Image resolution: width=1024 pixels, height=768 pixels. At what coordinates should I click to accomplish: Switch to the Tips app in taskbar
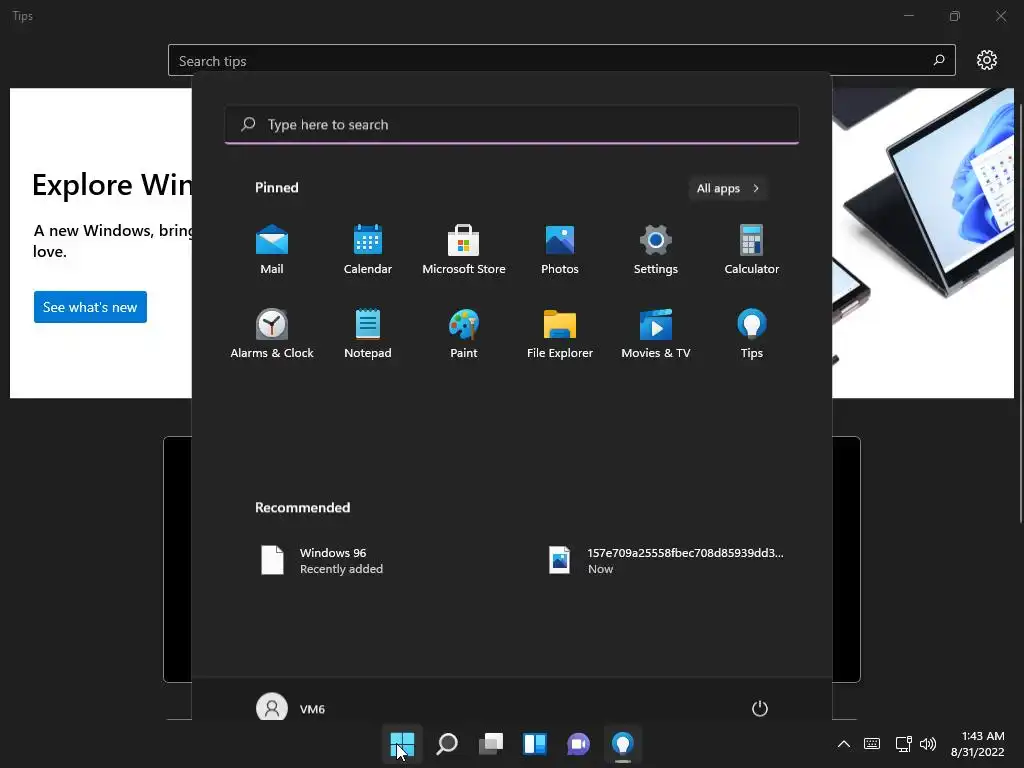(622, 744)
